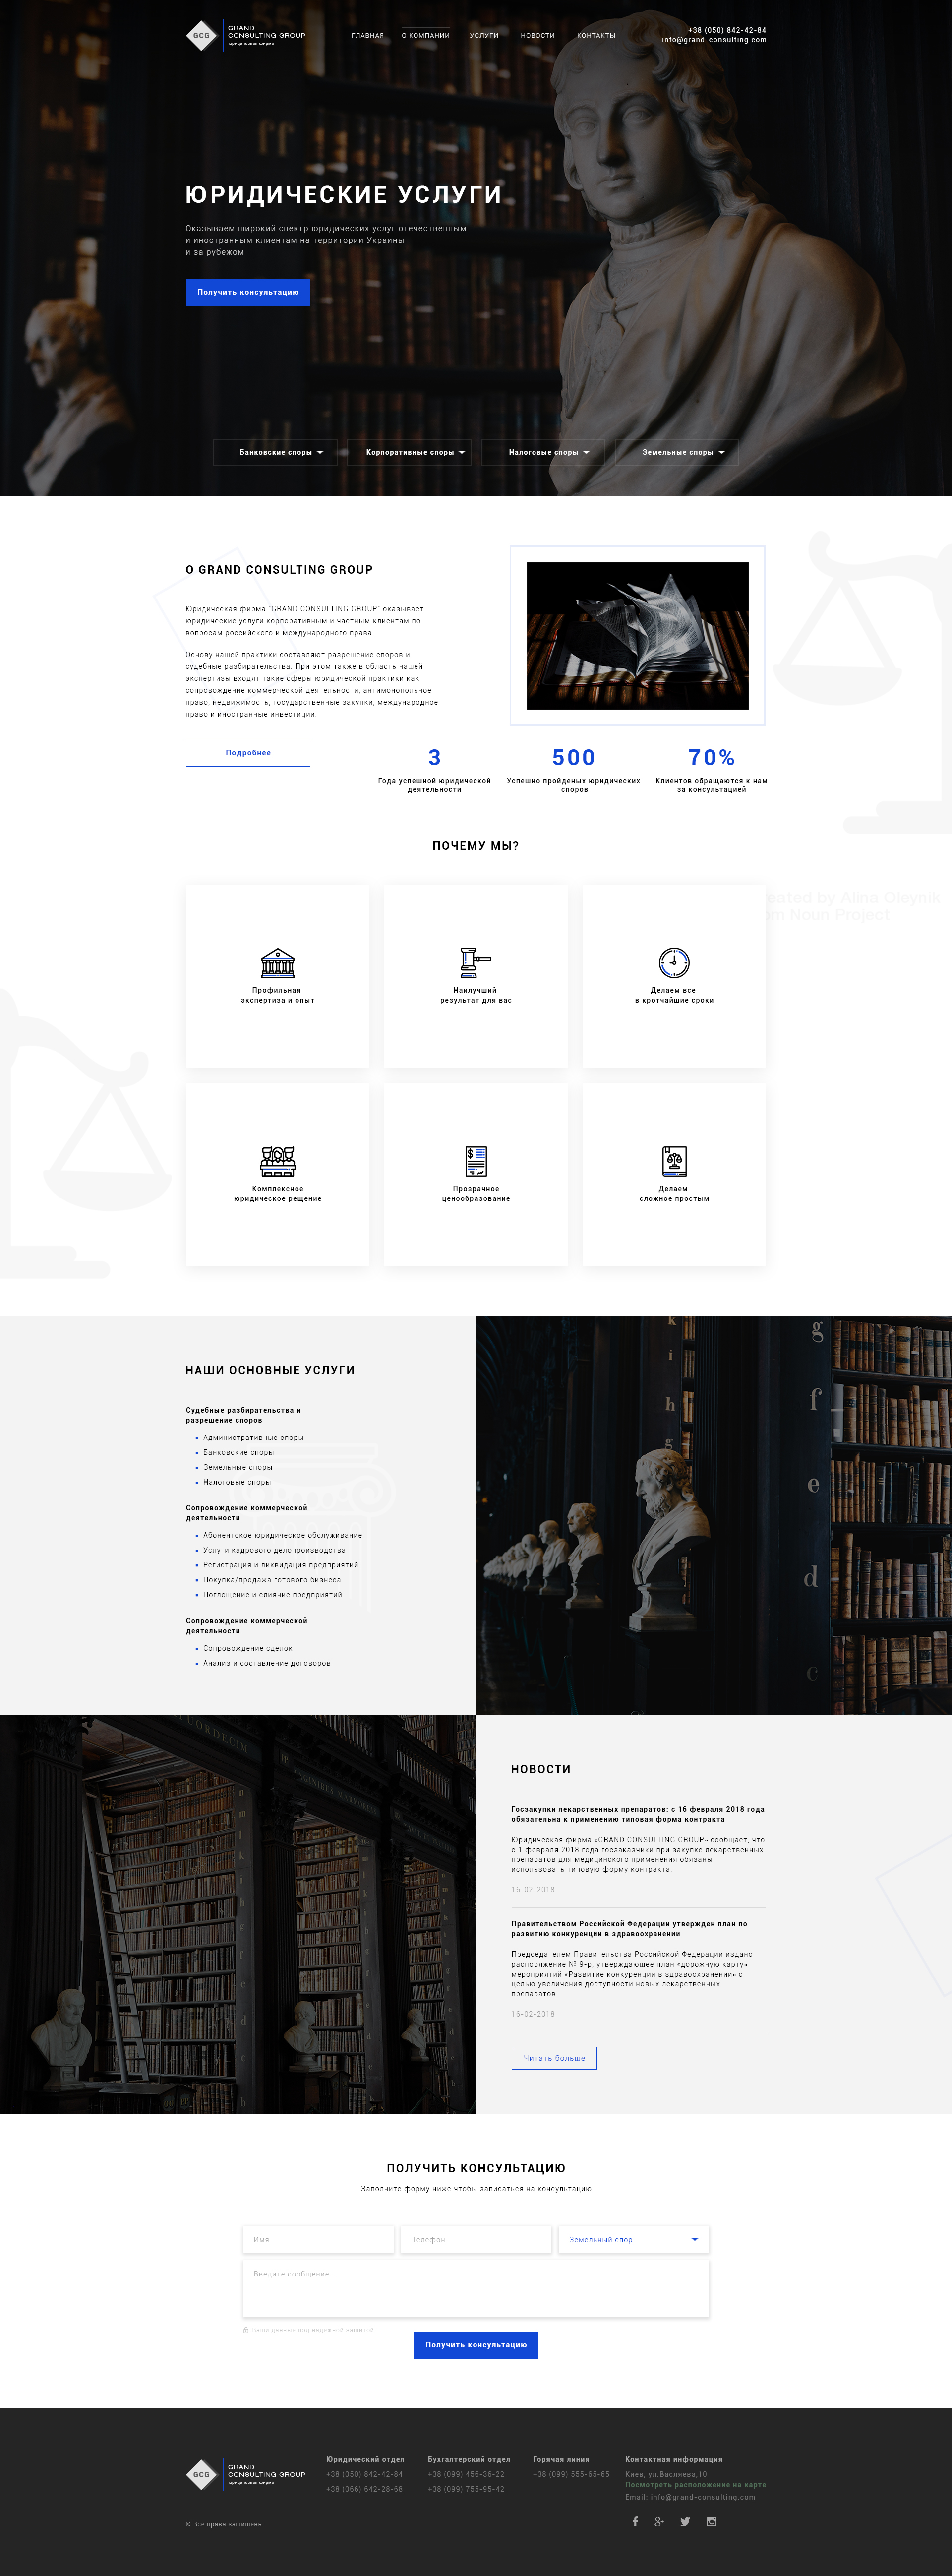Submit the form with Получить консультацию button
Image resolution: width=952 pixels, height=2576 pixels.
(476, 2345)
